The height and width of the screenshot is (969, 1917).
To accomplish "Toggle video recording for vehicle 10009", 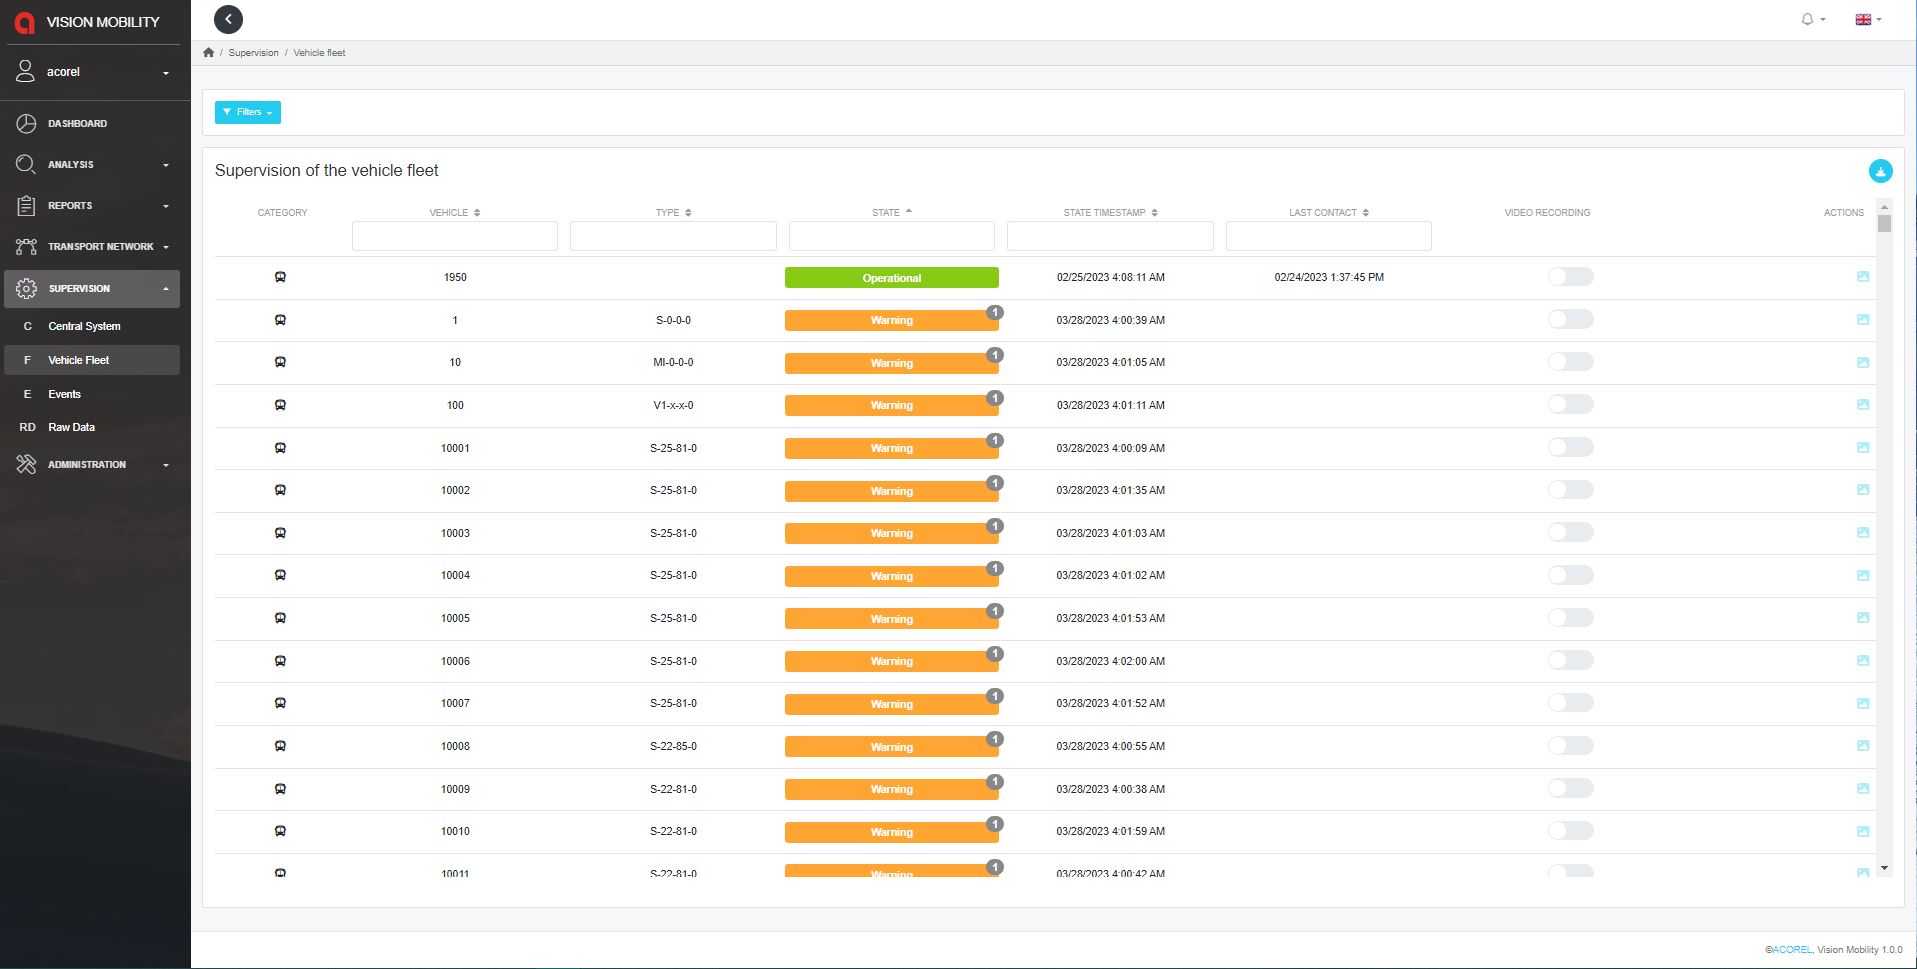I will tap(1570, 789).
